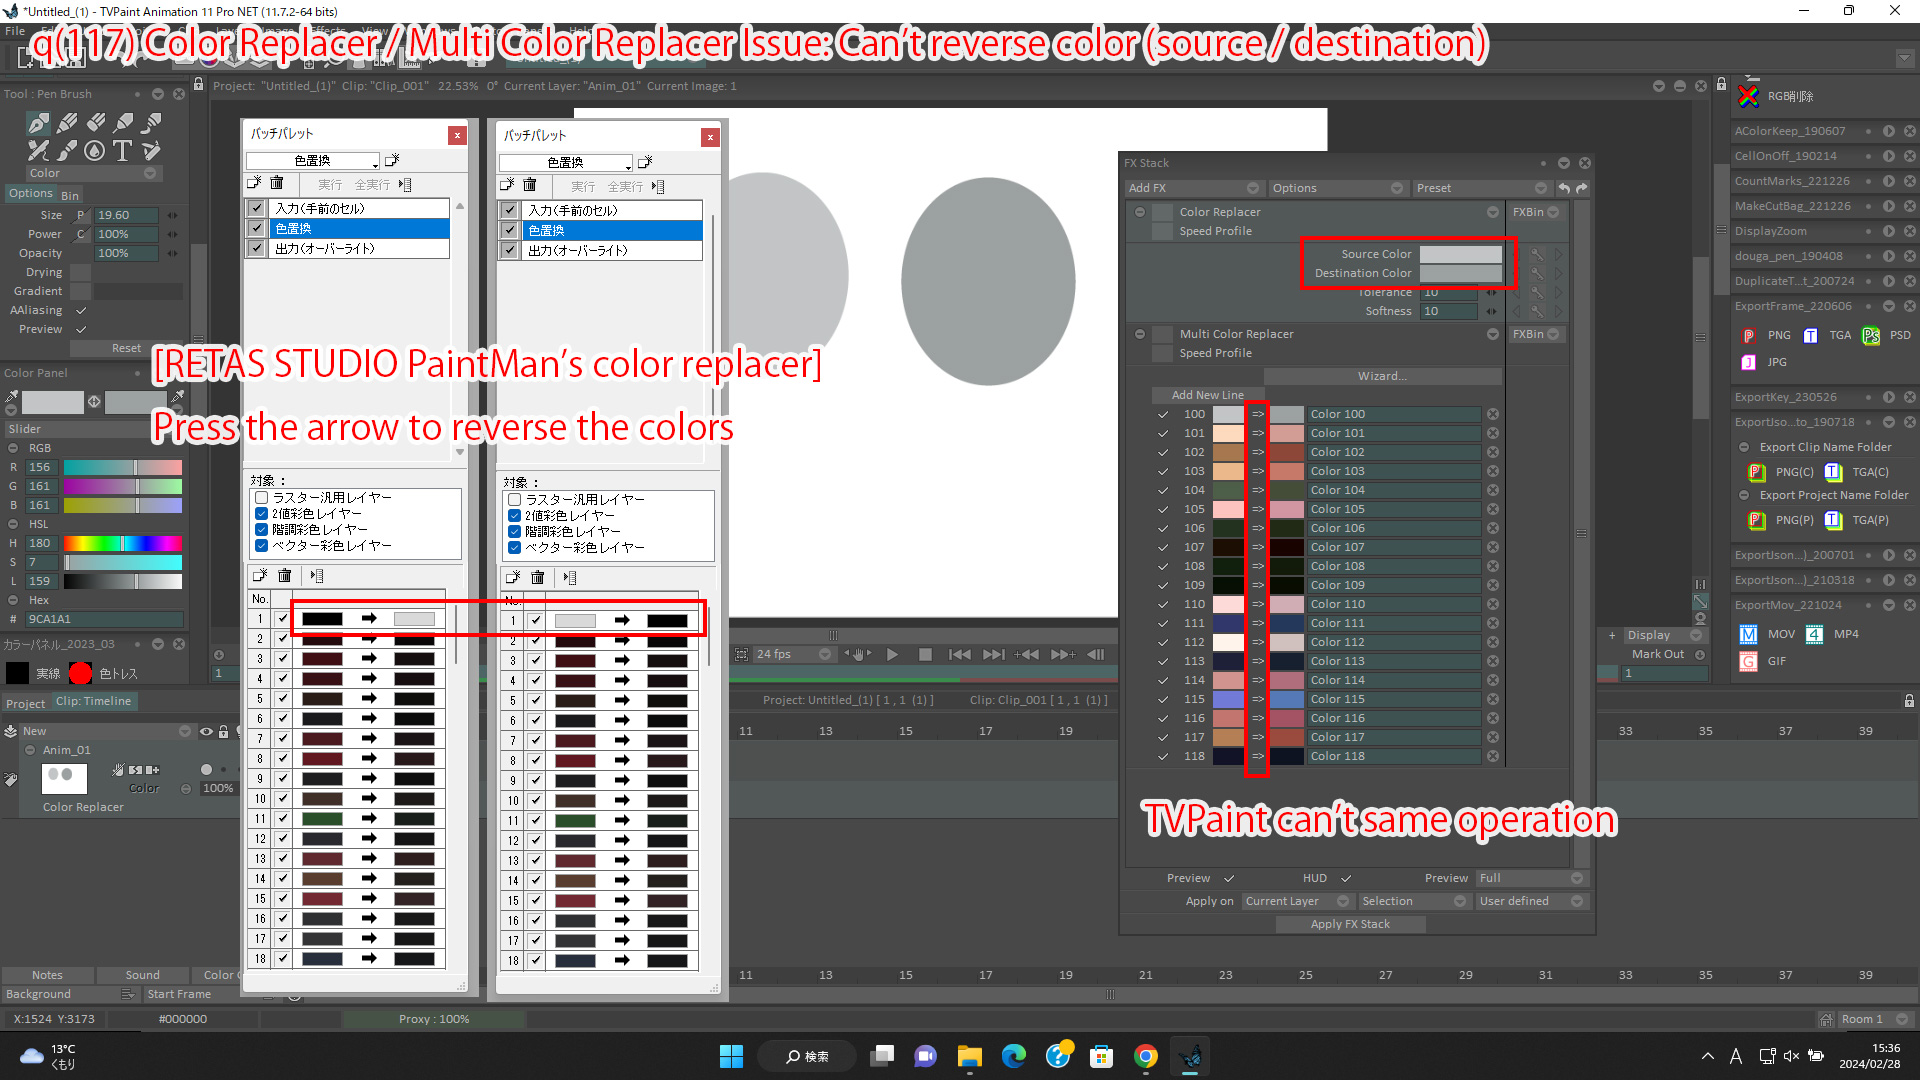Open the FX Stack Preset dropdown
This screenshot has height=1080, width=1920.
(x=1481, y=188)
